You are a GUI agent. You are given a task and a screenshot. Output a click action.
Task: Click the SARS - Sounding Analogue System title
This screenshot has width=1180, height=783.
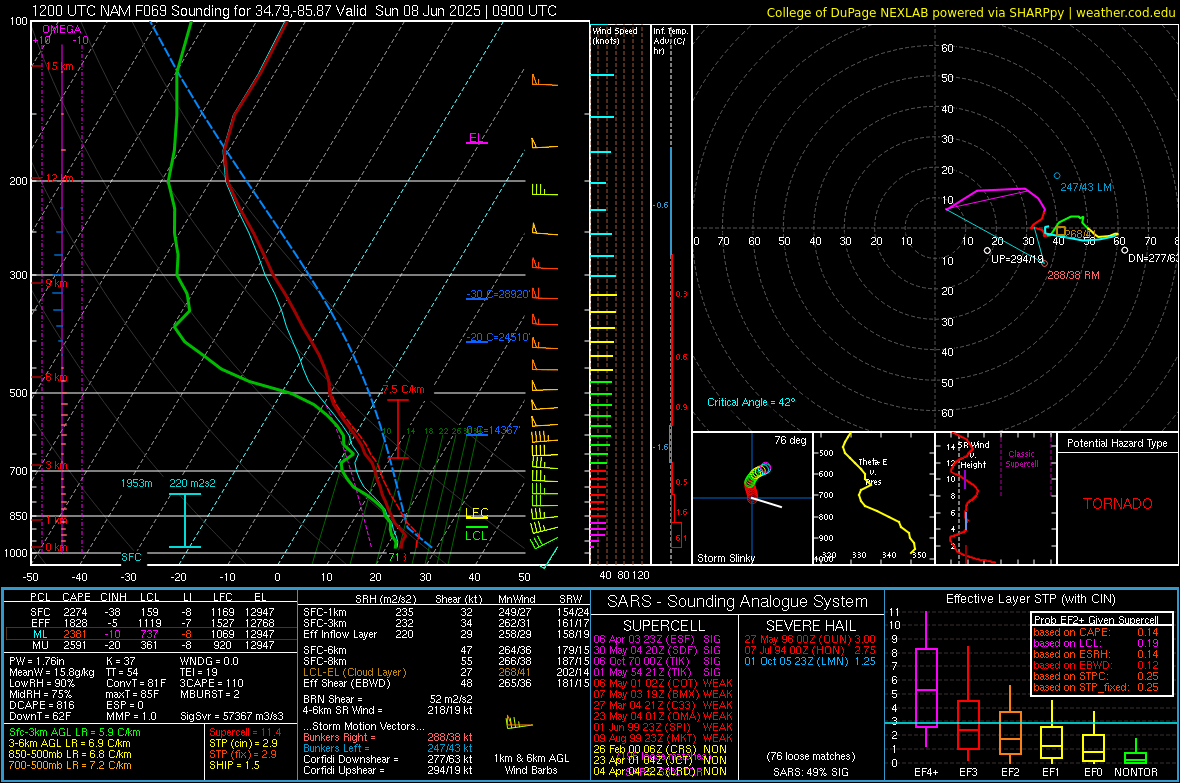[737, 602]
